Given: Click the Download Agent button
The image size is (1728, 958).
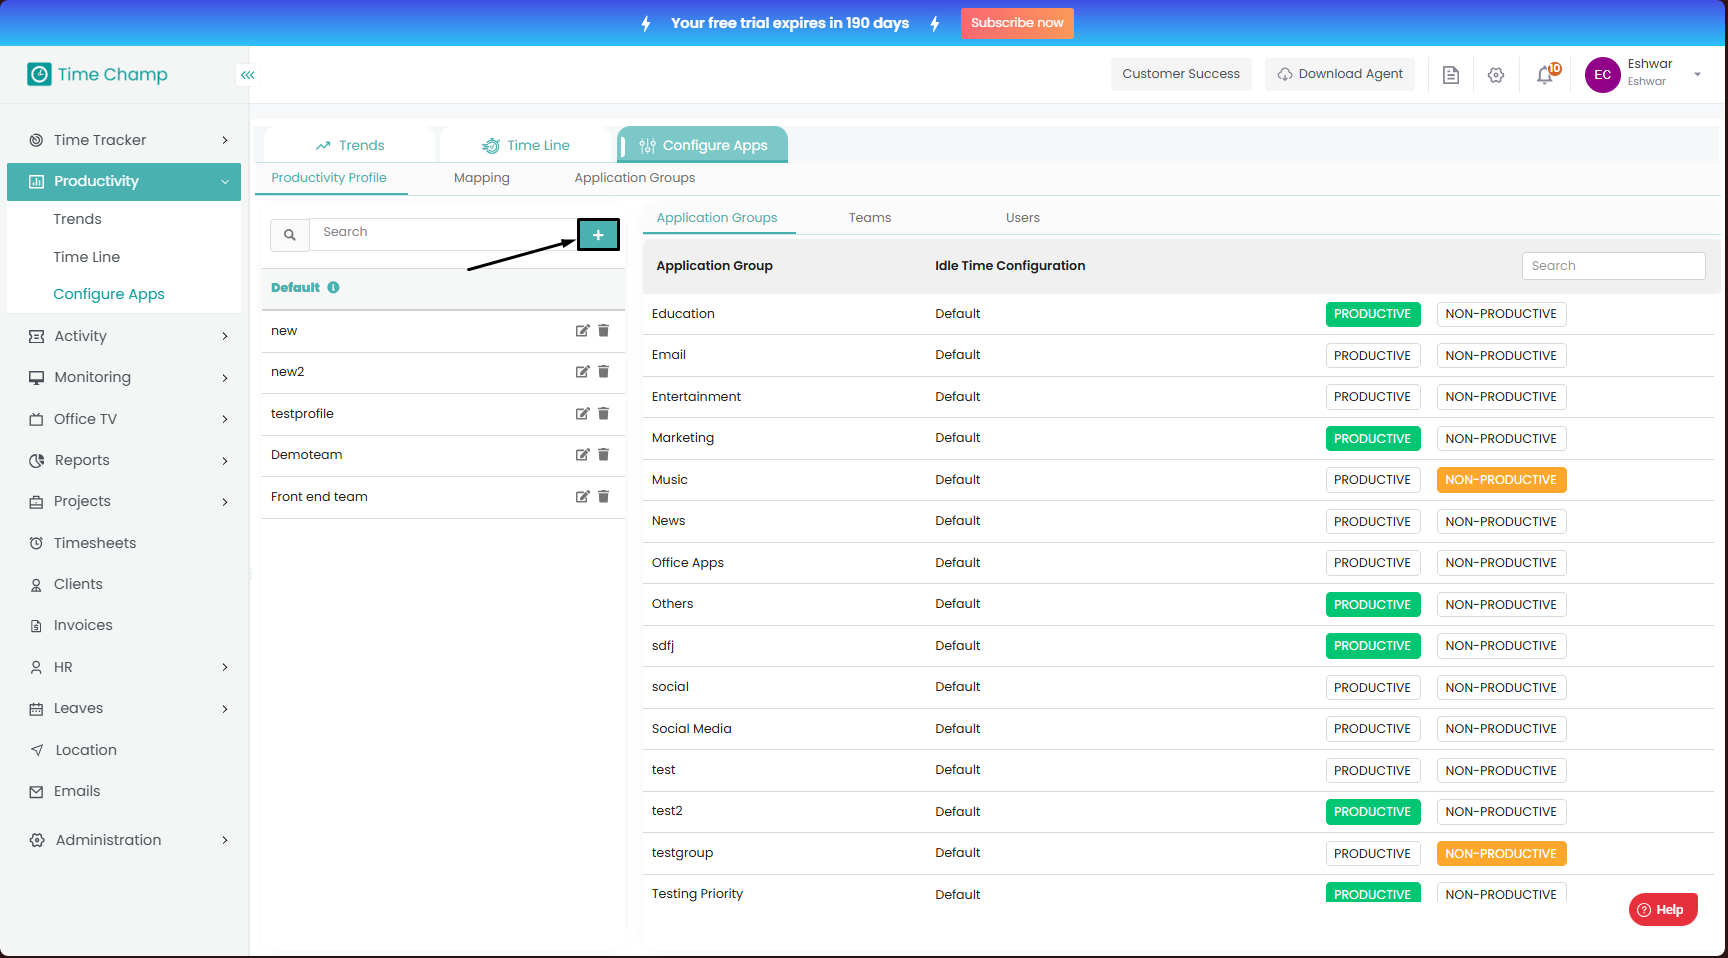Looking at the screenshot, I should pyautogui.click(x=1340, y=74).
